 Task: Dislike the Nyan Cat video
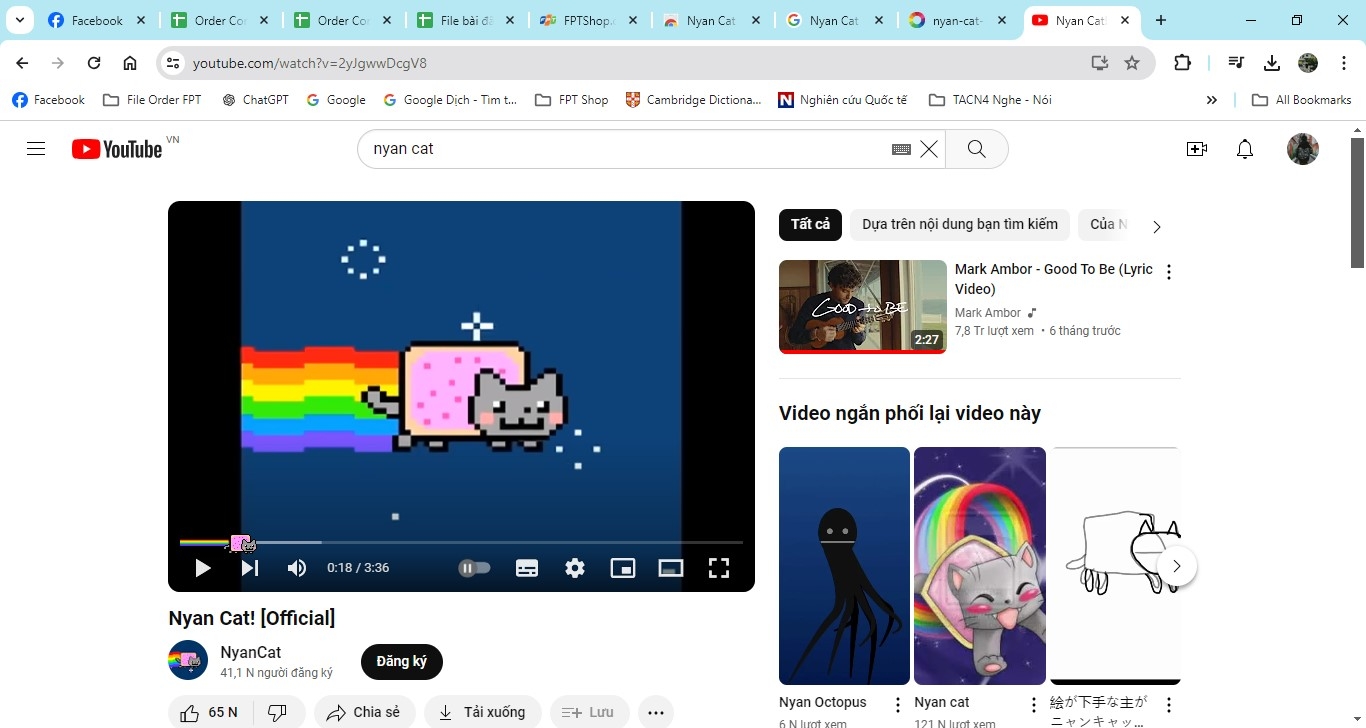point(278,713)
